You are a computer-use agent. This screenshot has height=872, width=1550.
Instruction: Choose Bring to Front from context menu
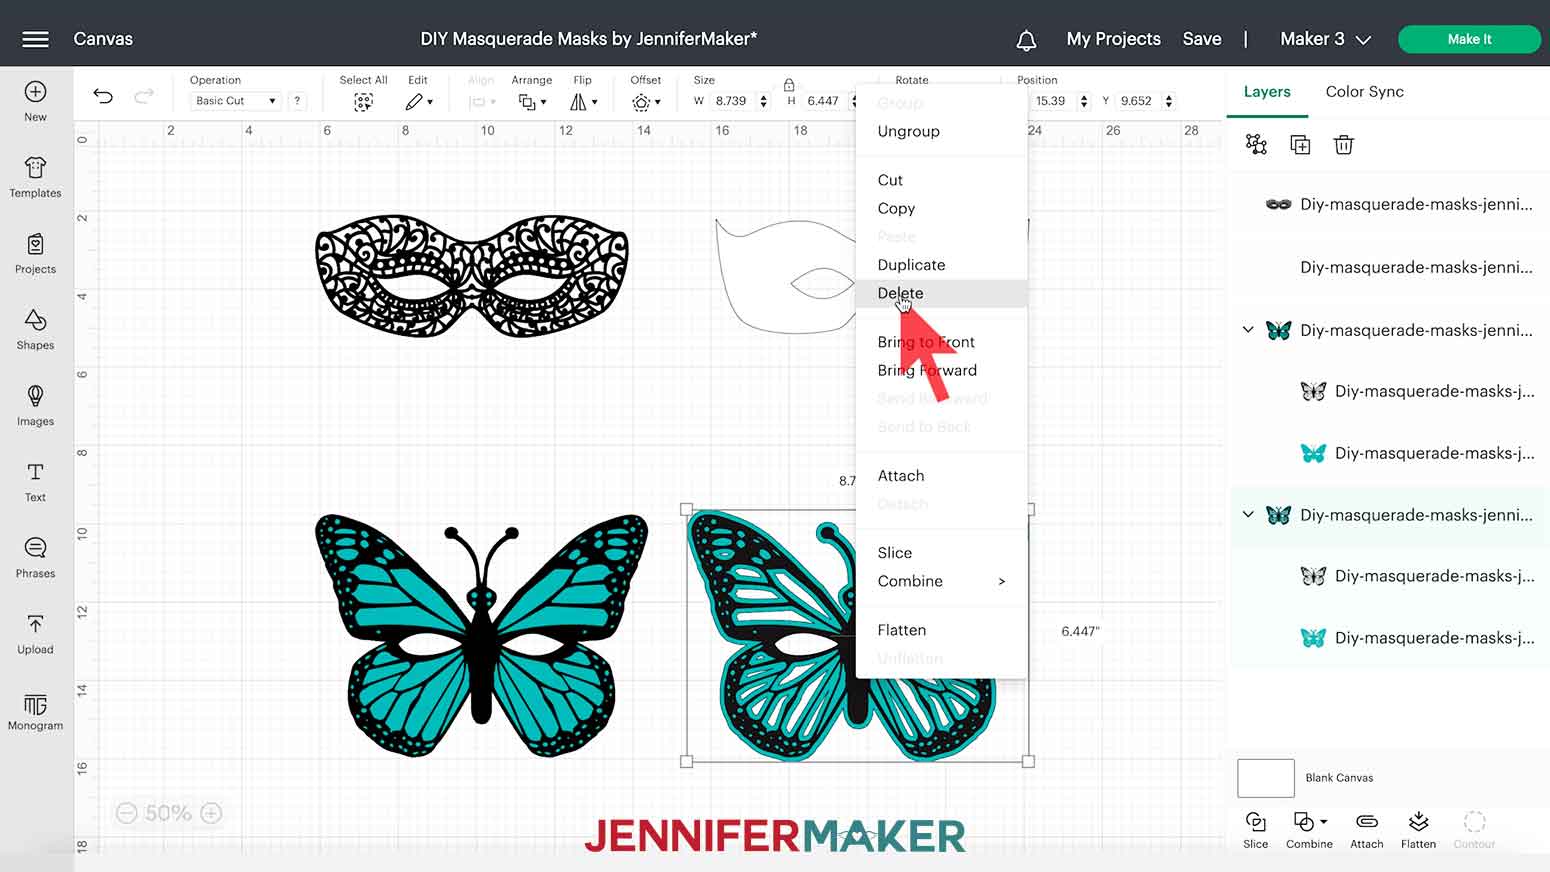926,342
